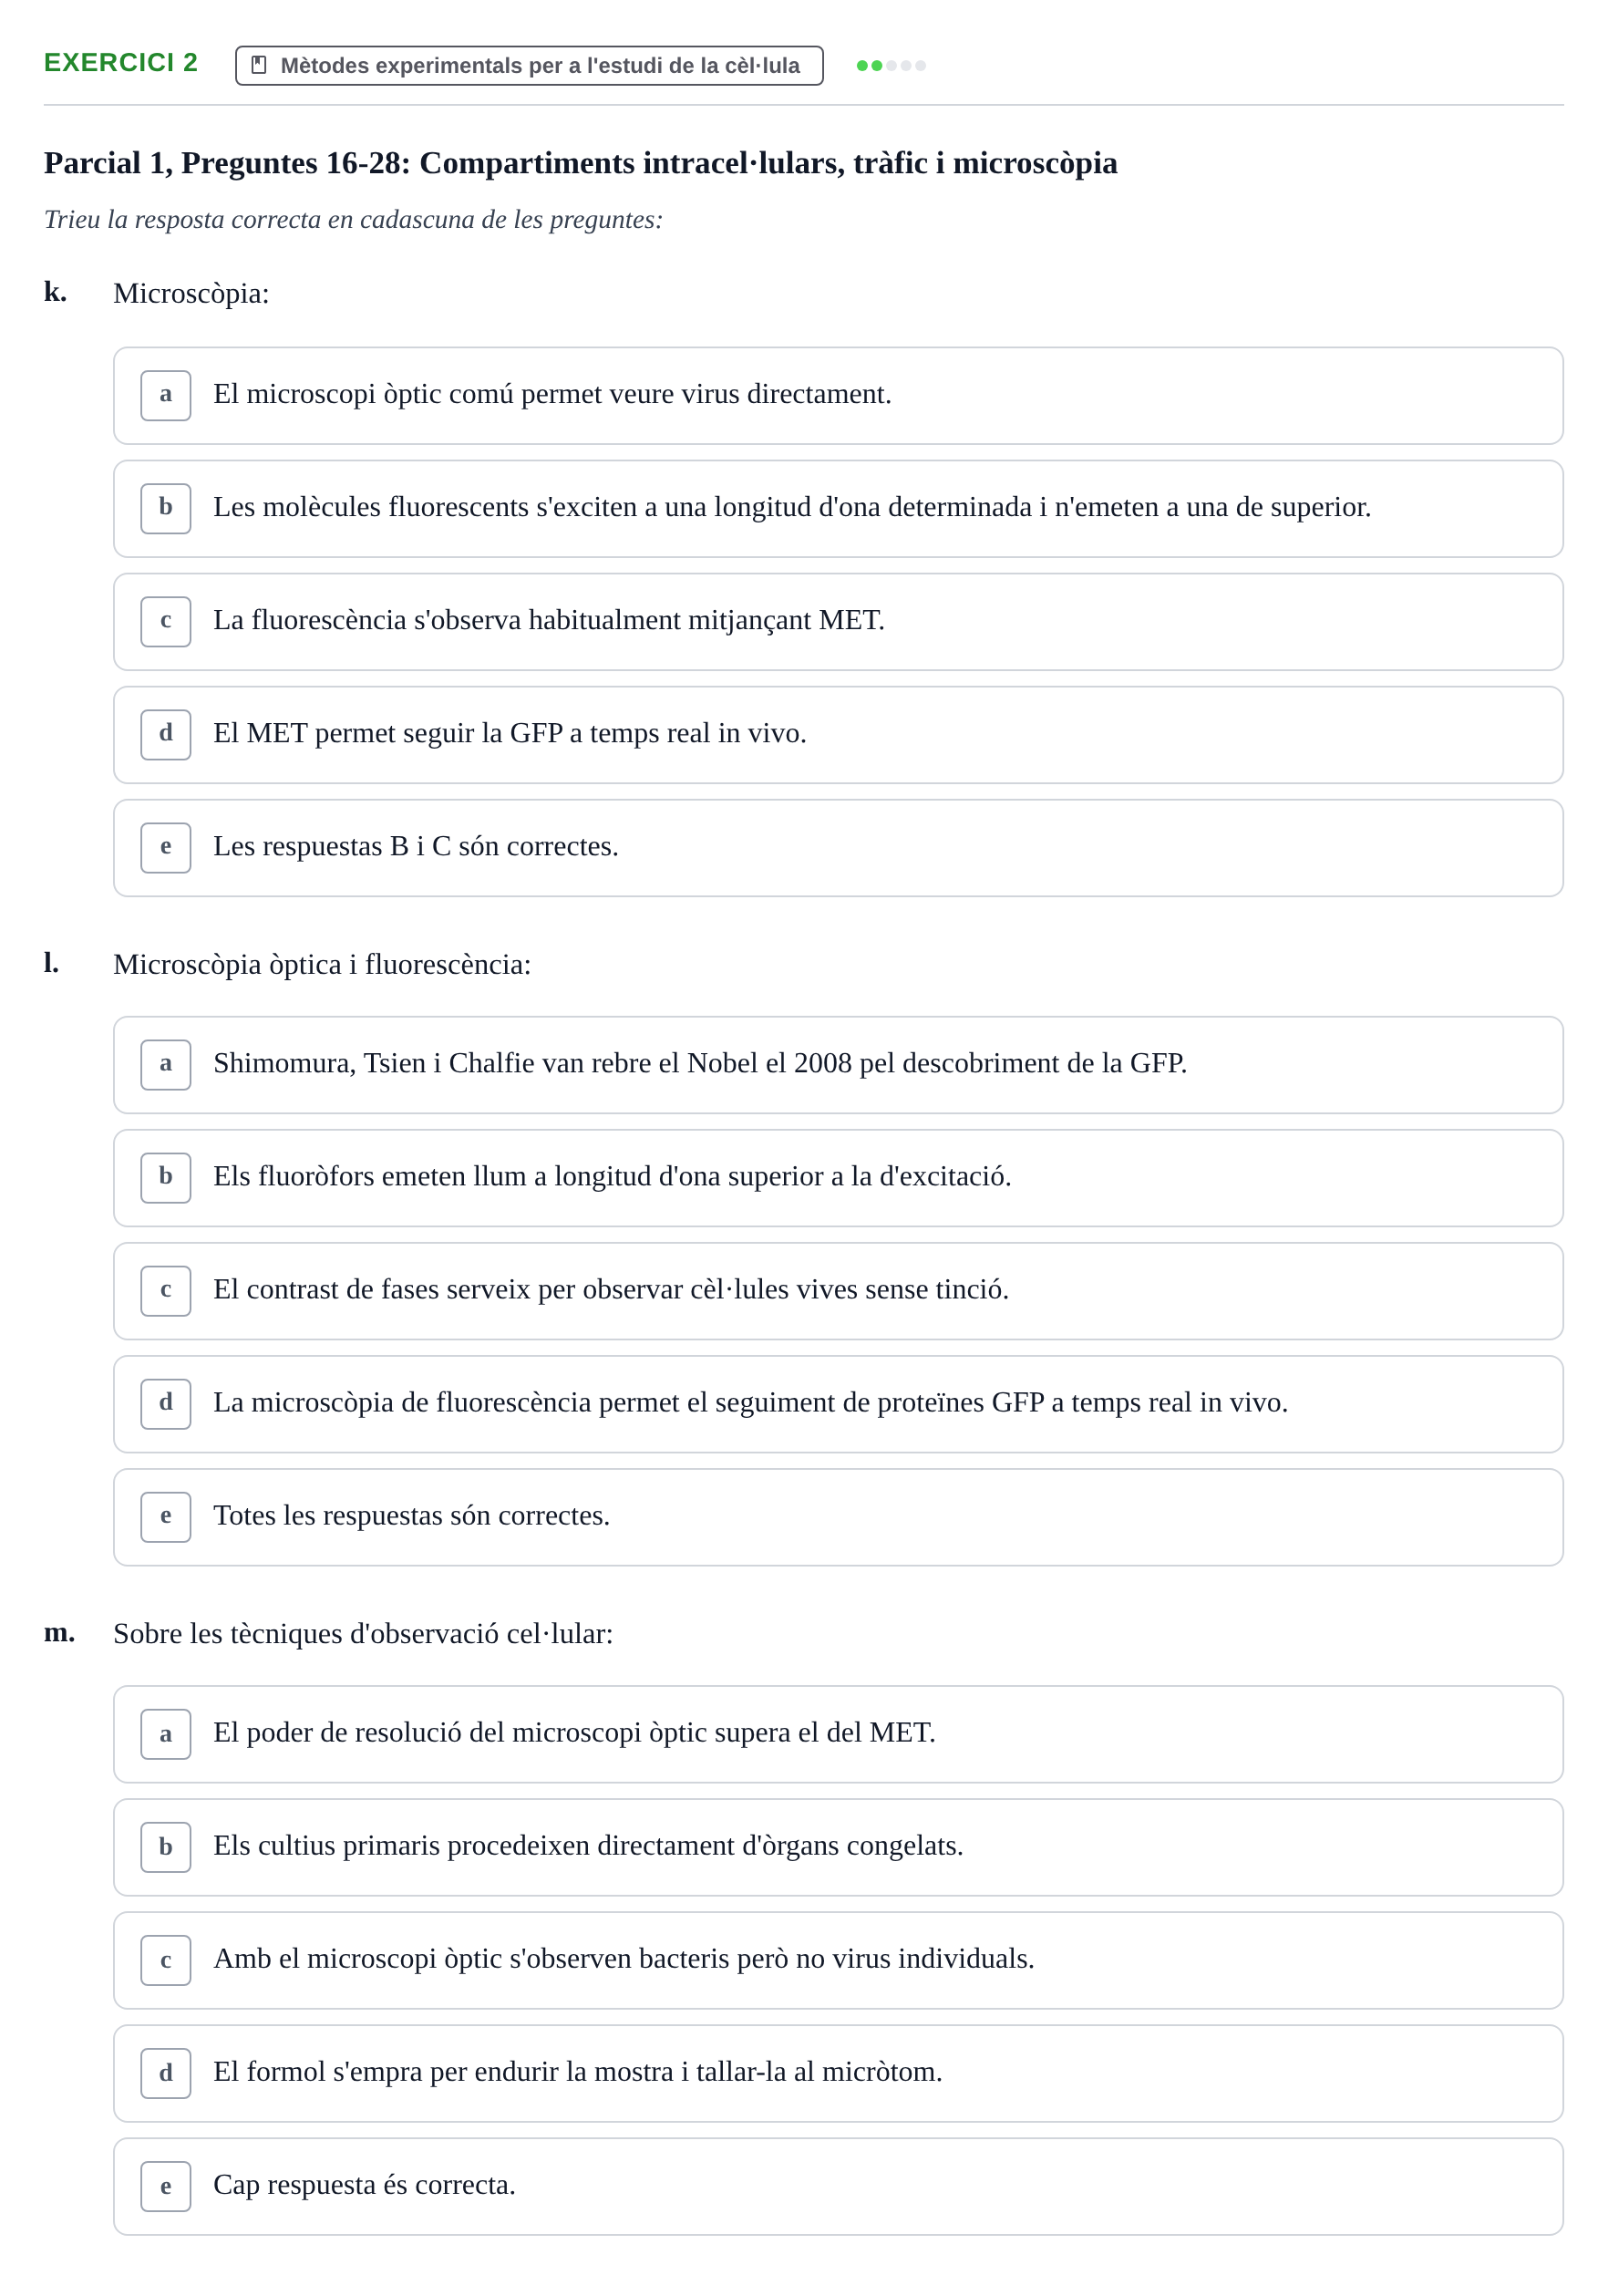Choose the formol and micròtom answer
1608x2296 pixels.
point(838,2073)
